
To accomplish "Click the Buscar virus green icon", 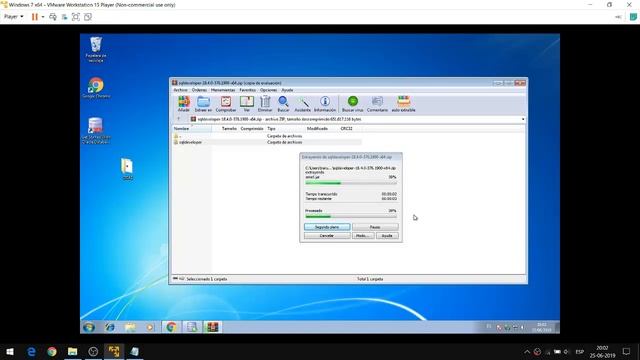I will tap(353, 104).
